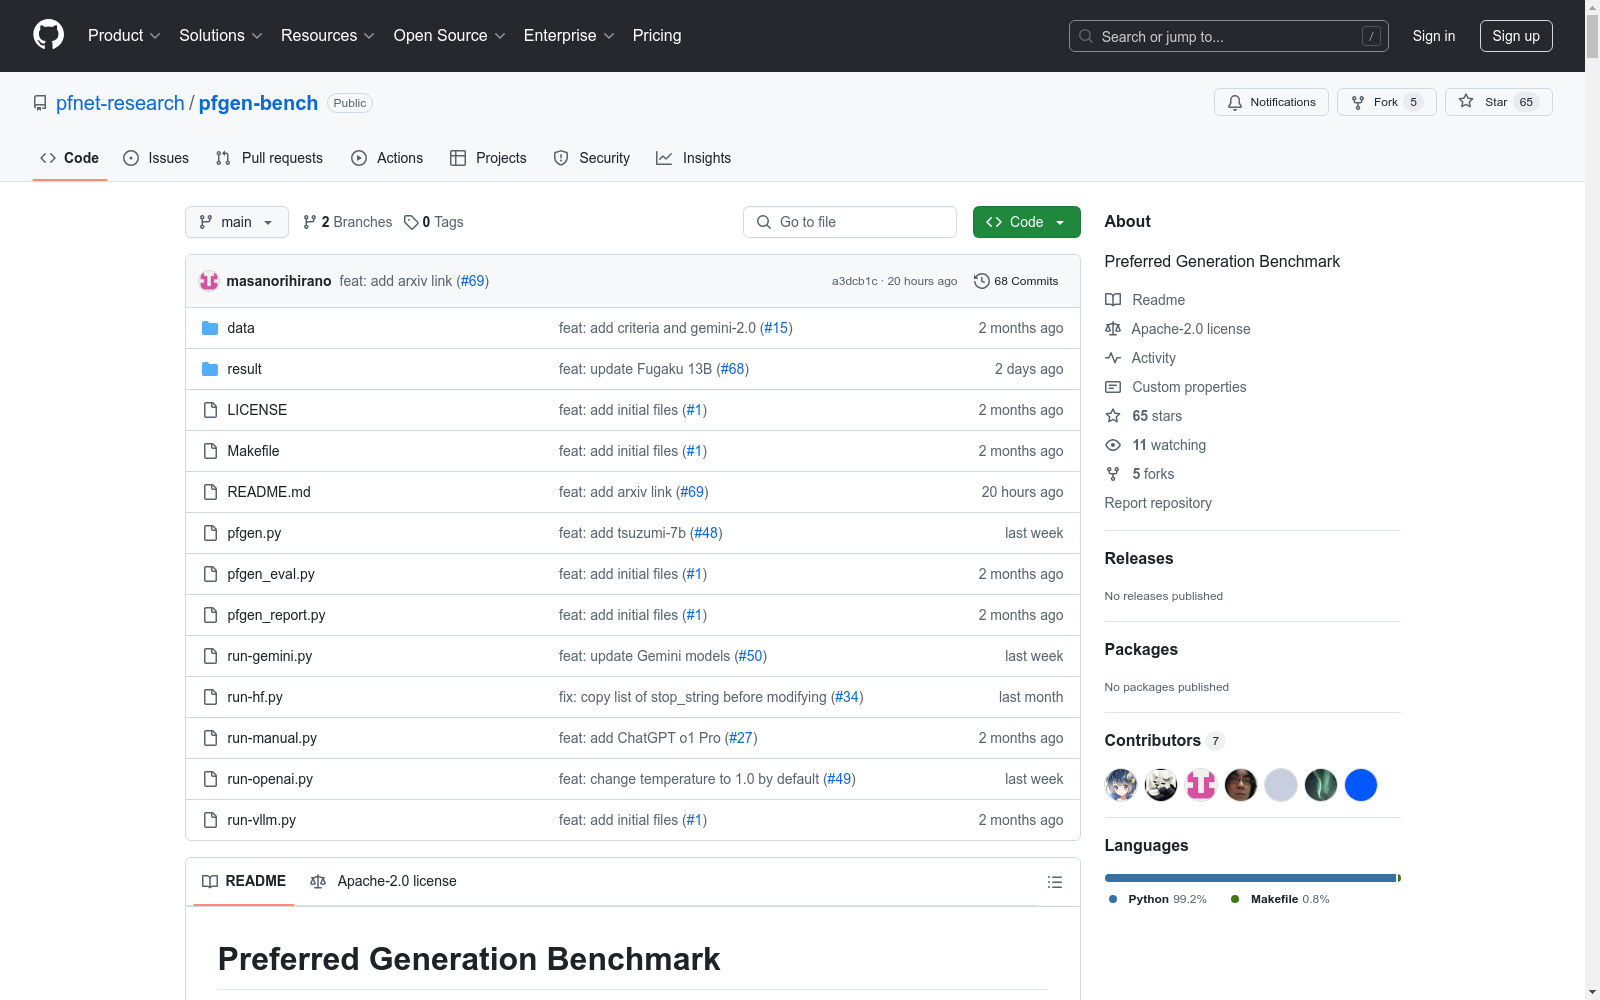Screen dimensions: 1600x1000
Task: Click the data folder icon
Action: click(210, 328)
